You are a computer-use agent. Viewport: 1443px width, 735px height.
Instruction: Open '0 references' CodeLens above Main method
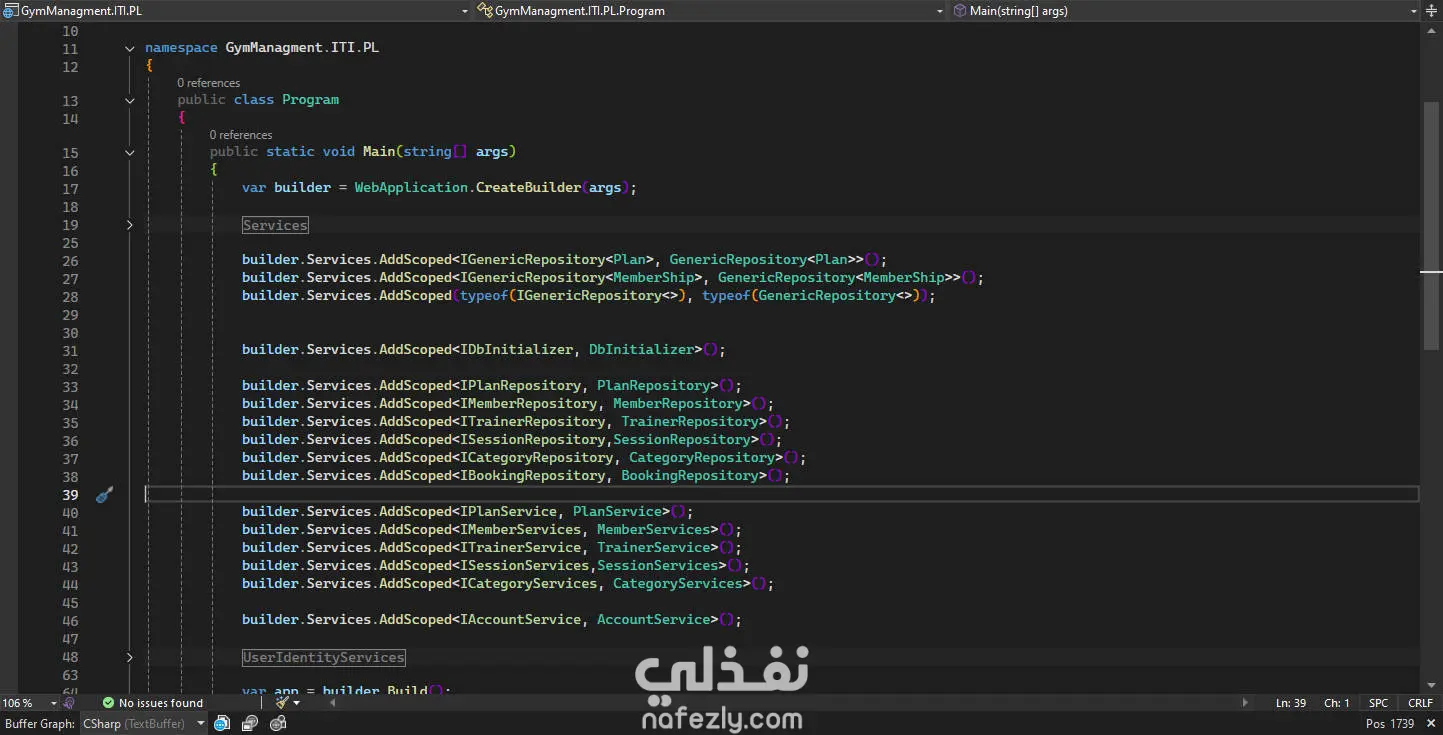241,135
